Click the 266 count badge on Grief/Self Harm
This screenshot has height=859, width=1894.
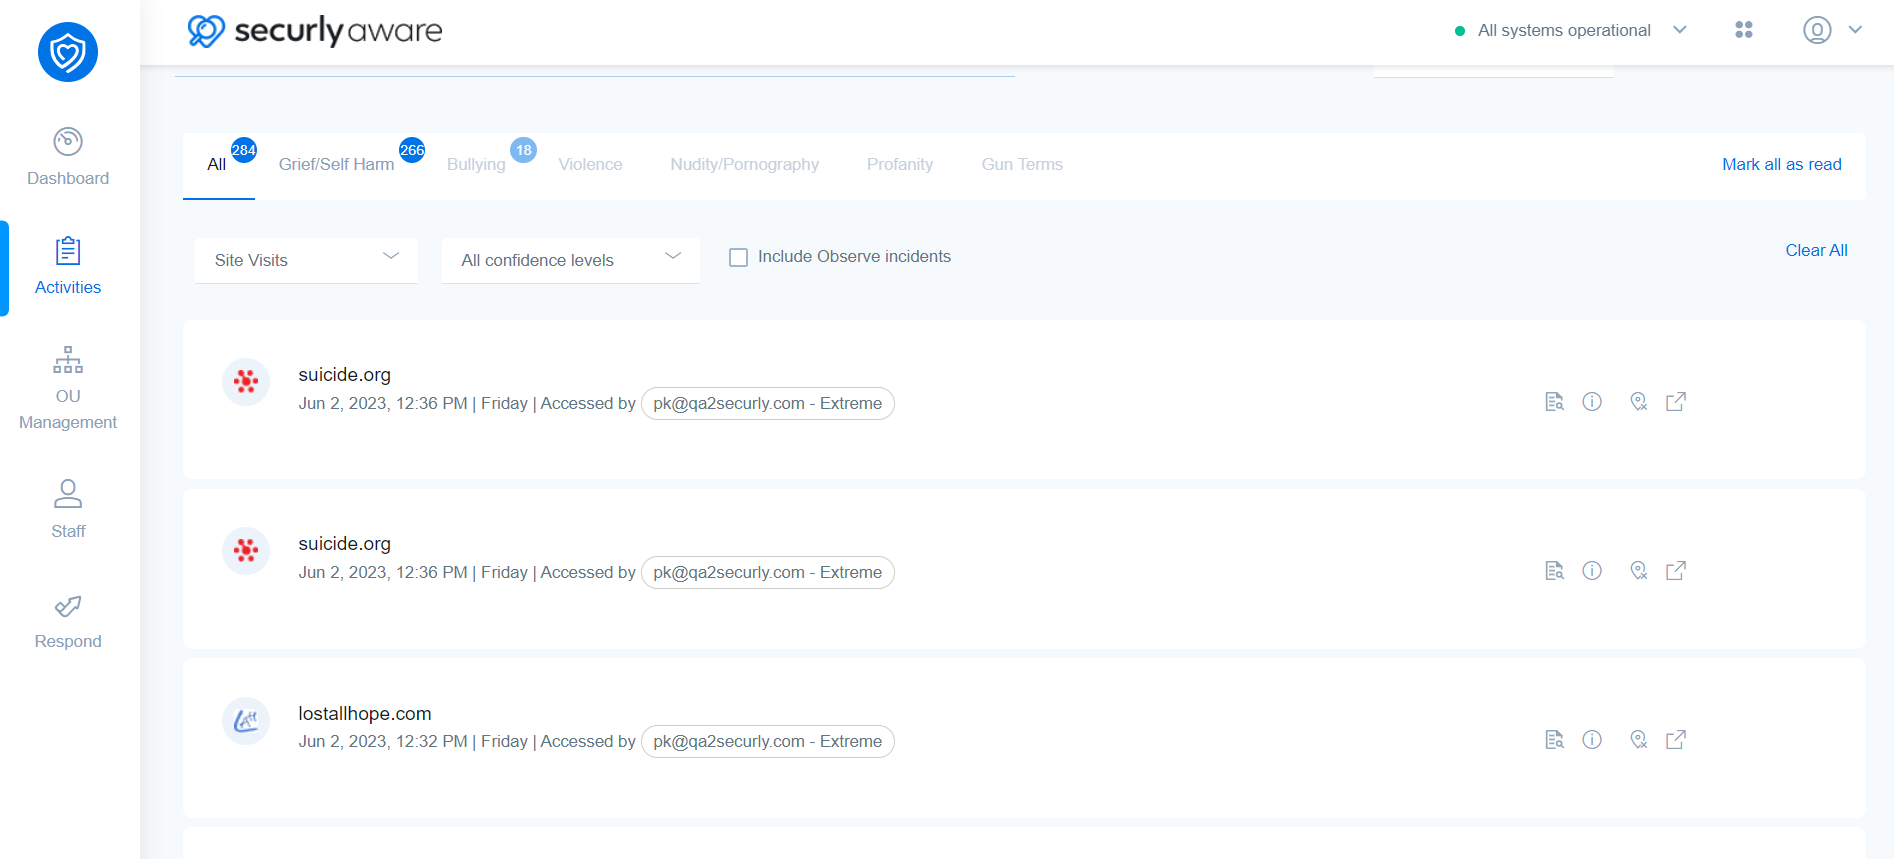412,150
